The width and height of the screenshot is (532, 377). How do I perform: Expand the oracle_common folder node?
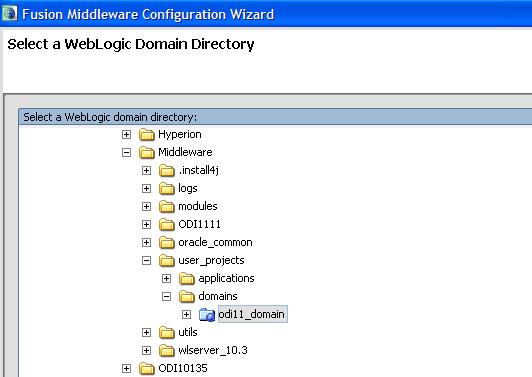pyautogui.click(x=146, y=242)
